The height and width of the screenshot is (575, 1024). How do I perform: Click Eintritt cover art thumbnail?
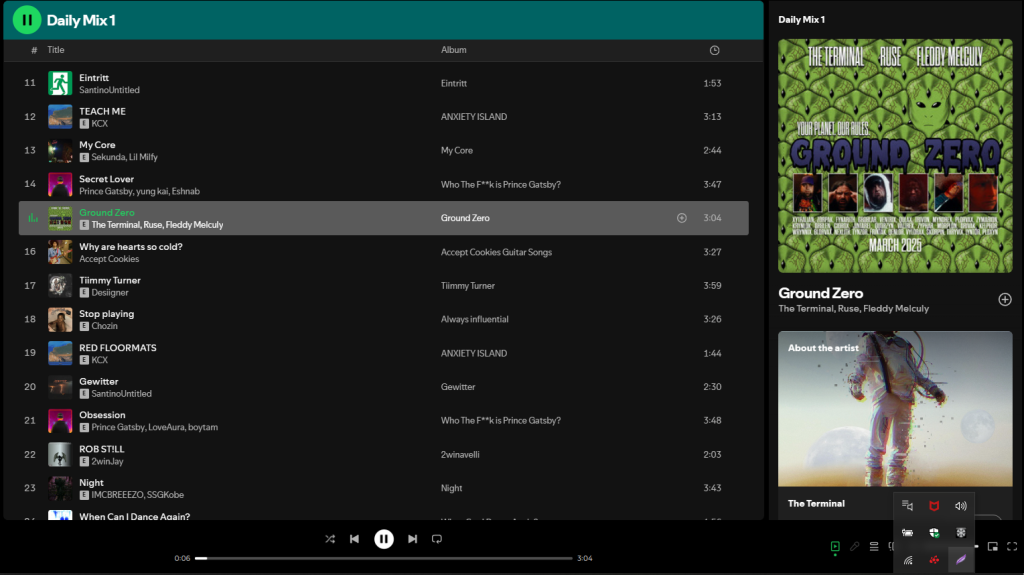pyautogui.click(x=60, y=83)
